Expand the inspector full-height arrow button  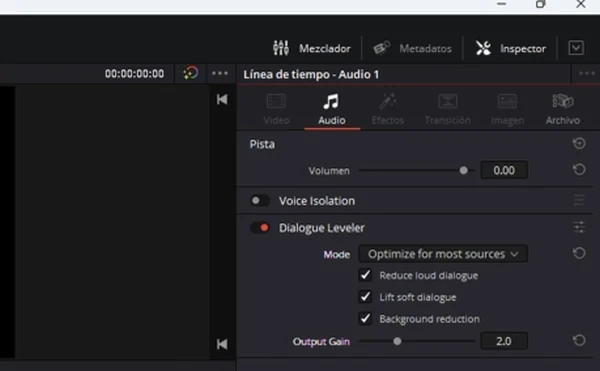coord(576,48)
